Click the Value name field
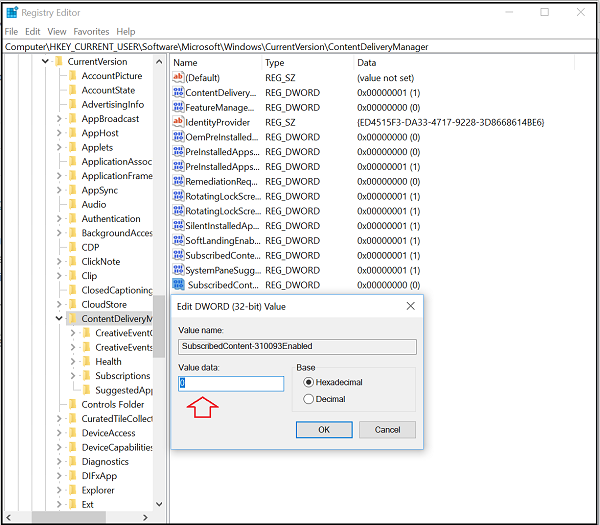 pos(297,346)
